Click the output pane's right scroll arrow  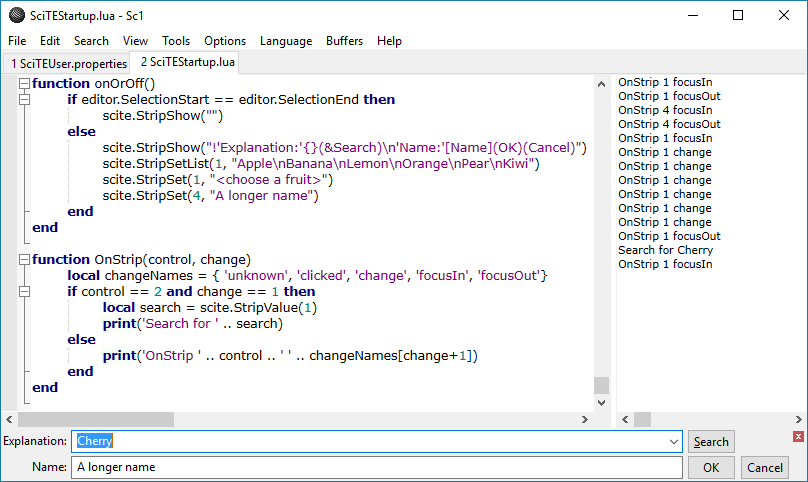point(799,419)
